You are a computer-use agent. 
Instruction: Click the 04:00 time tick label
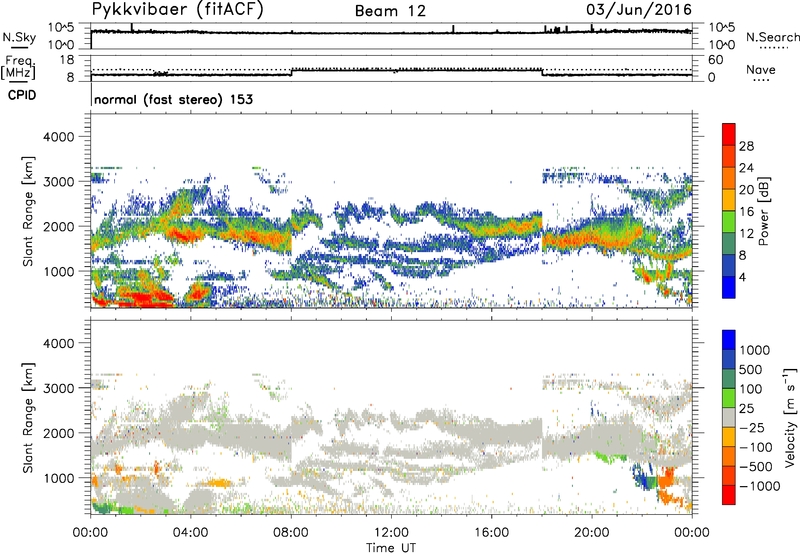(190, 533)
